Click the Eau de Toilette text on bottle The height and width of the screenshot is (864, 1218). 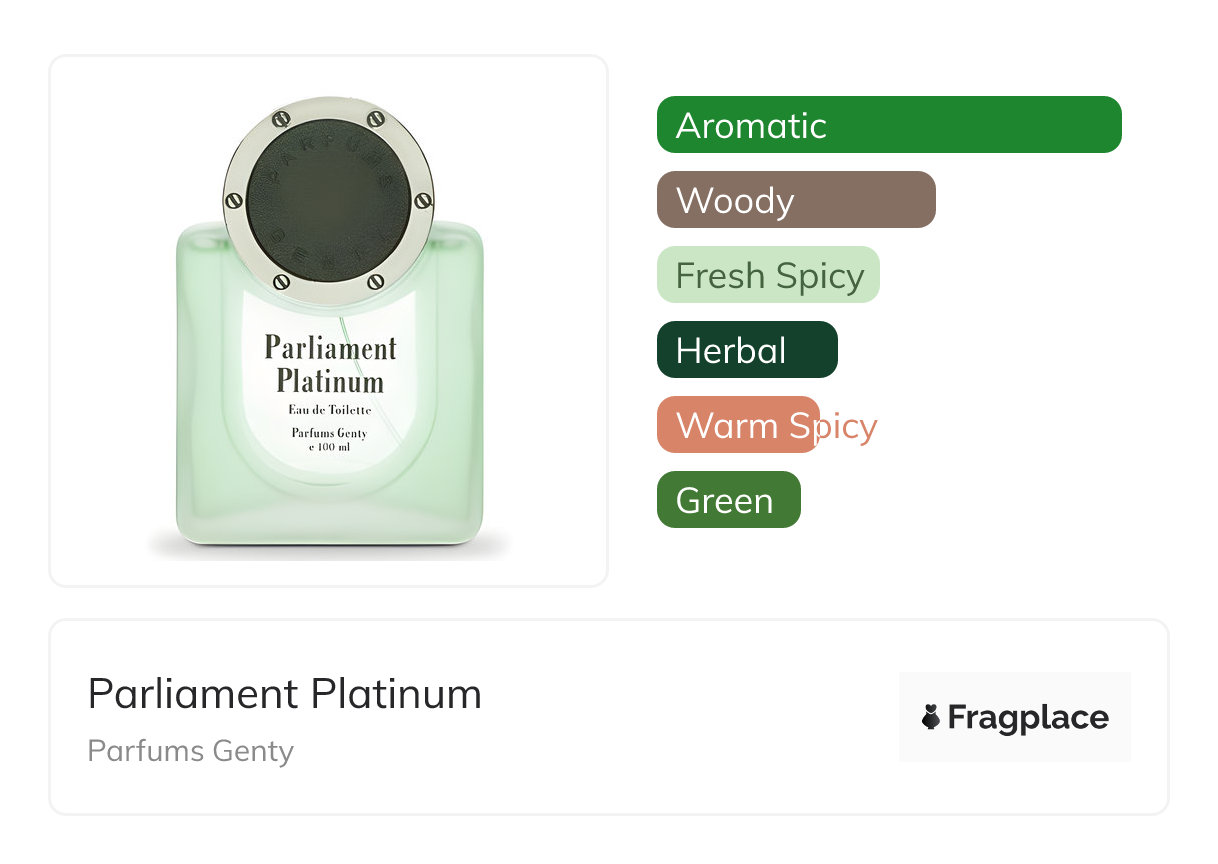(329, 410)
